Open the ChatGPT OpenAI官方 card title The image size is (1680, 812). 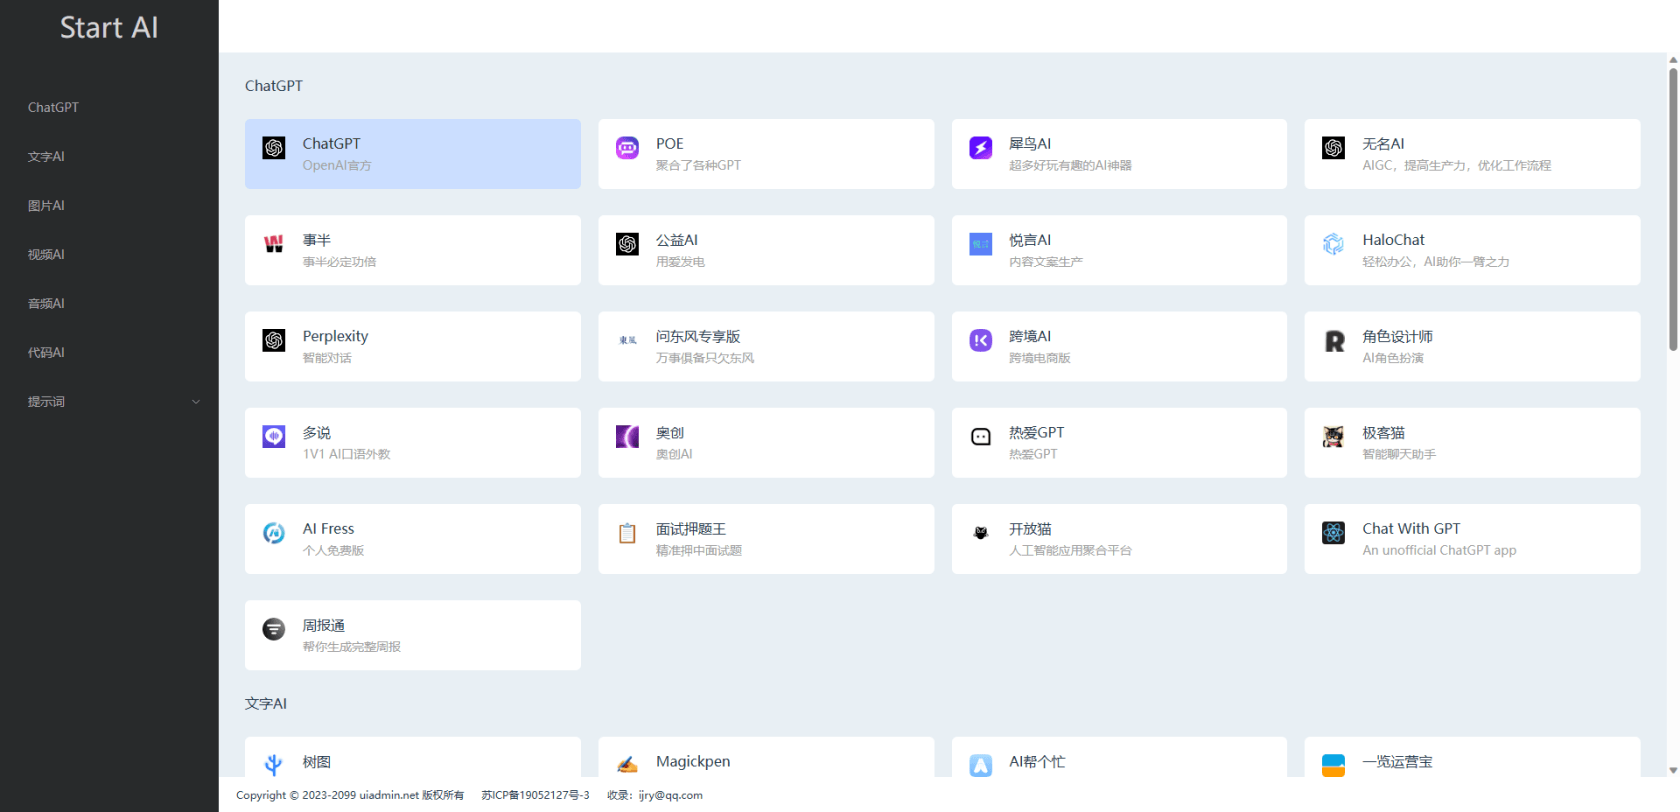332,144
